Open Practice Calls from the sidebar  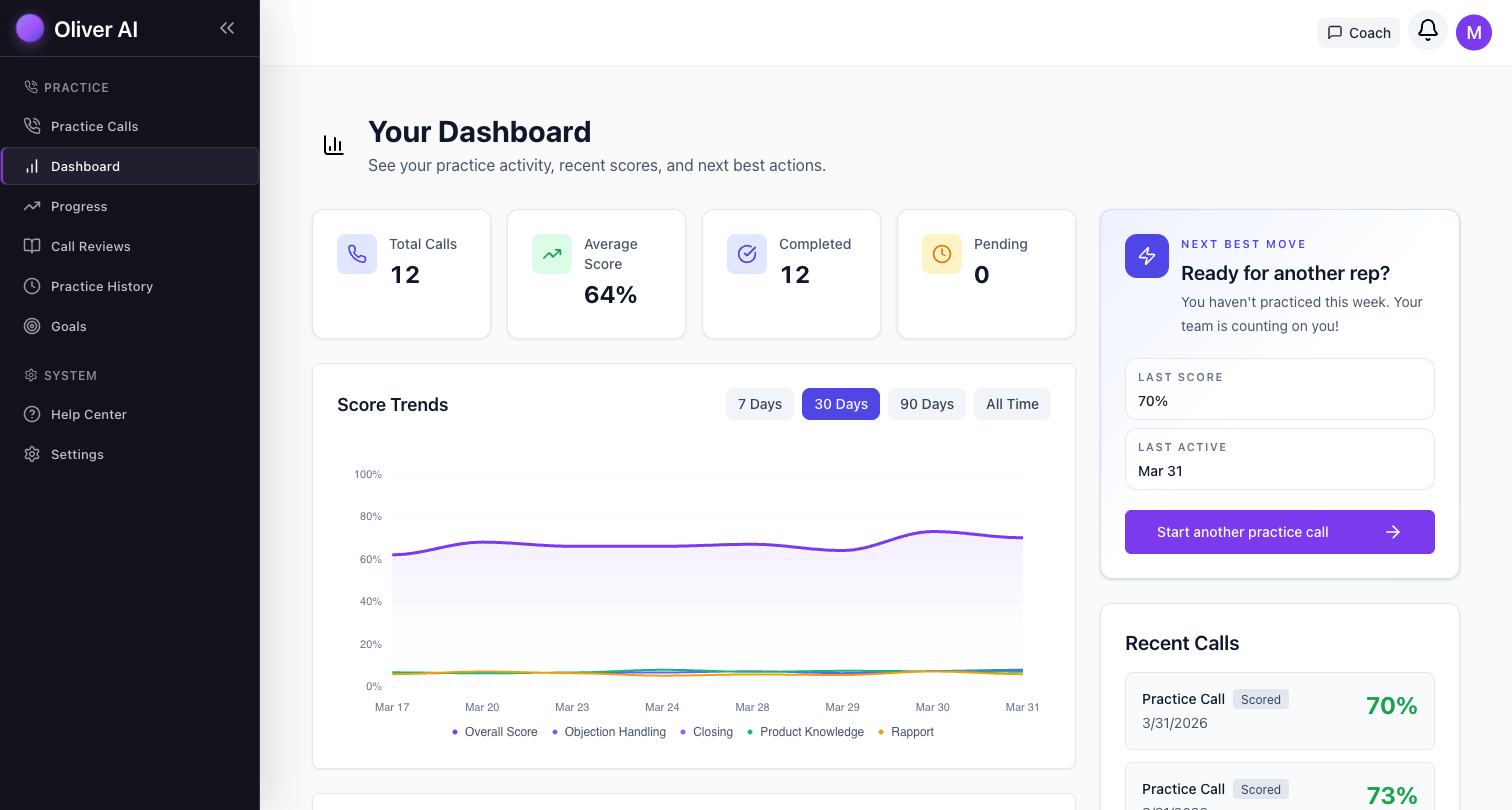point(130,126)
